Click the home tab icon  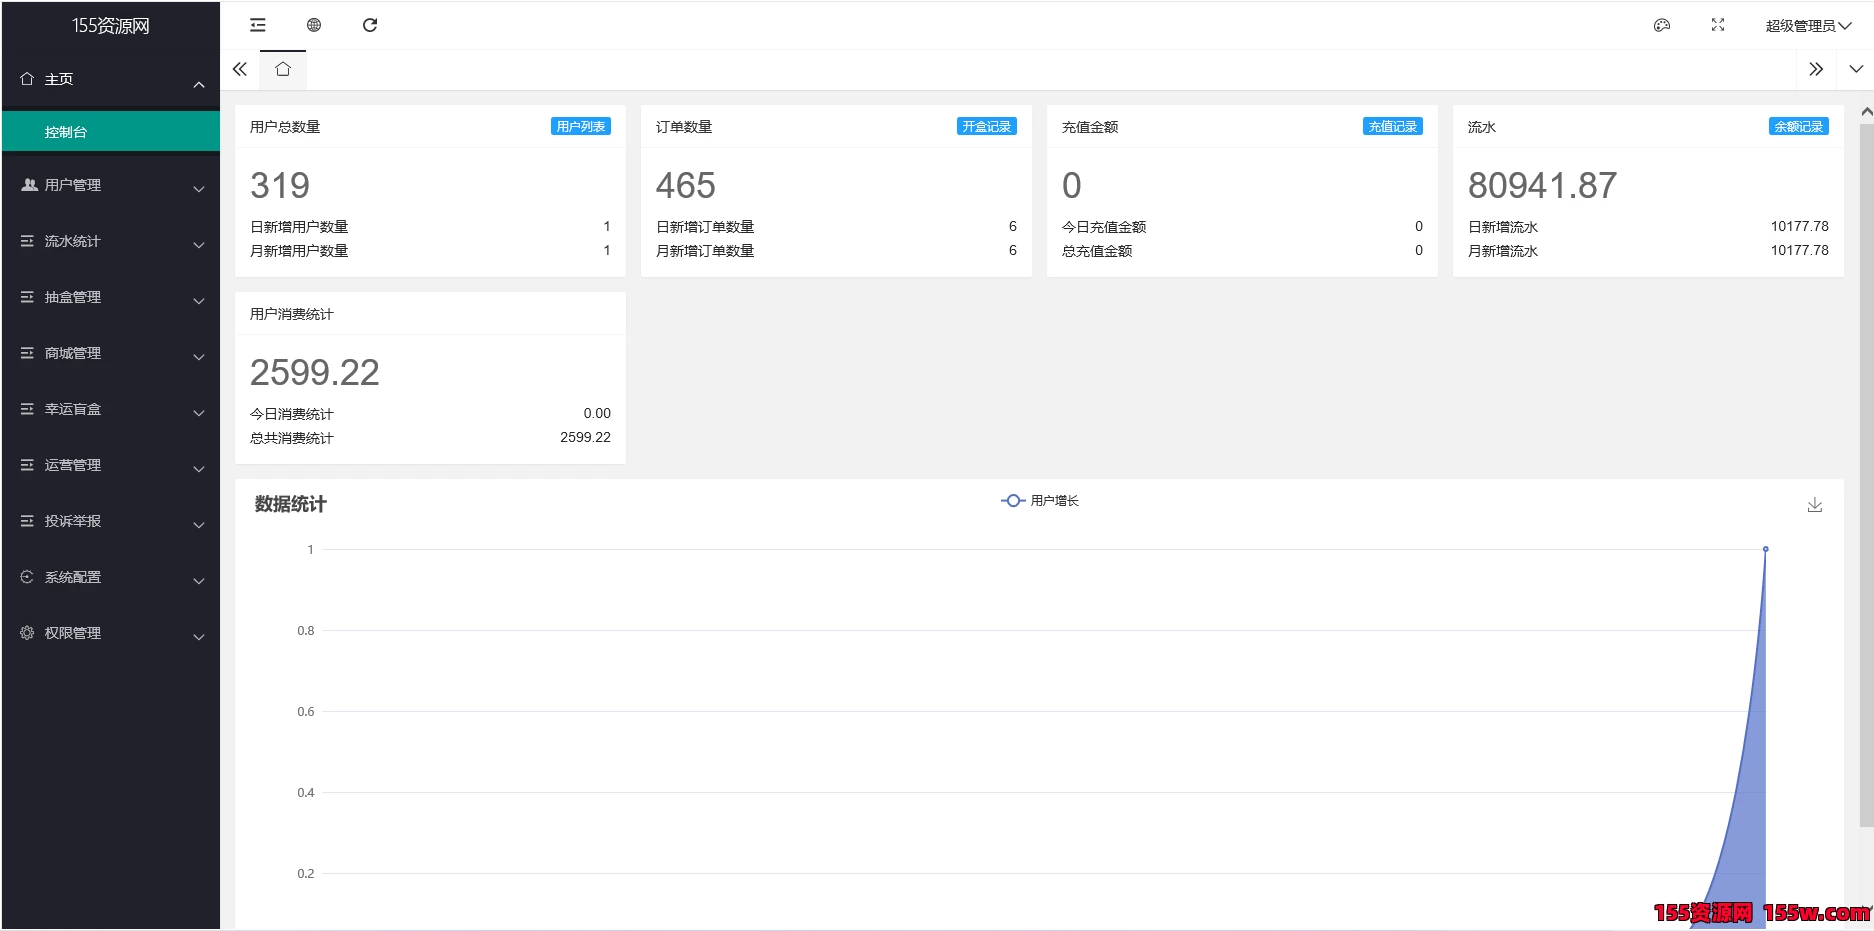283,69
